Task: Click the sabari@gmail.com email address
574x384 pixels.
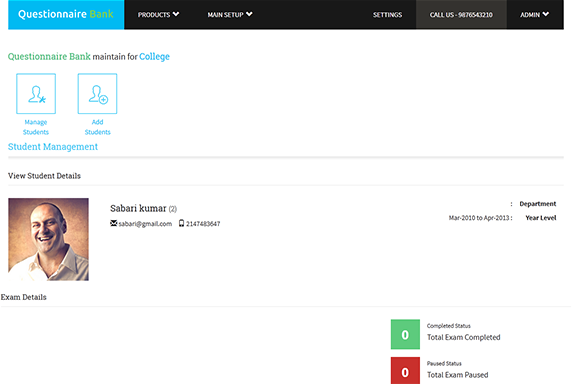Action: pos(145,224)
